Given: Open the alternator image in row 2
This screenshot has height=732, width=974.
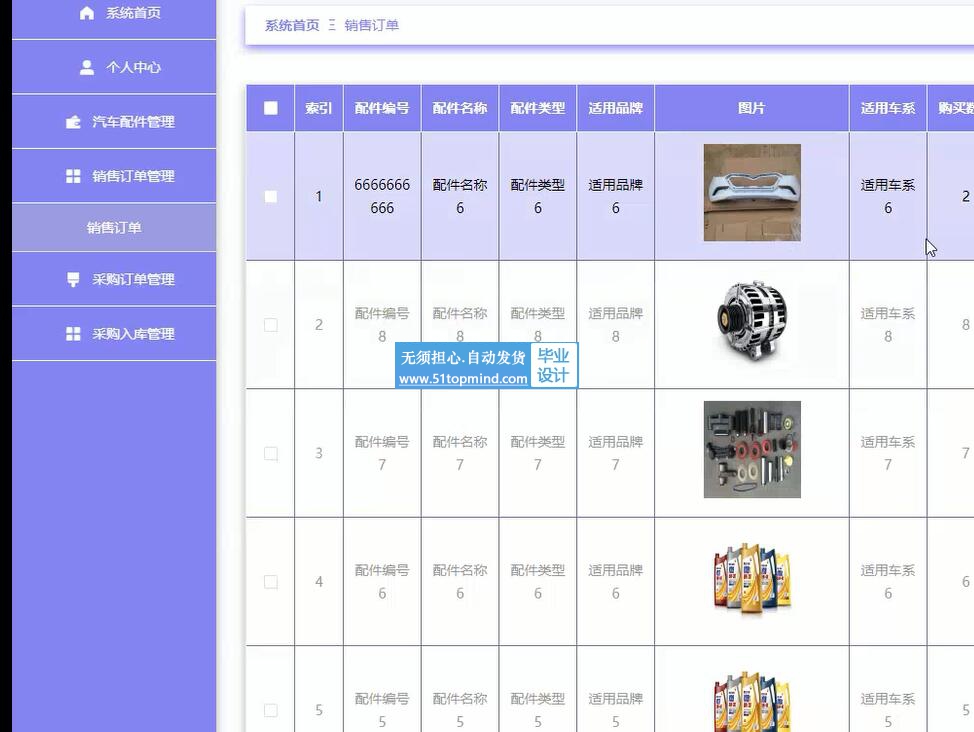Looking at the screenshot, I should (752, 321).
